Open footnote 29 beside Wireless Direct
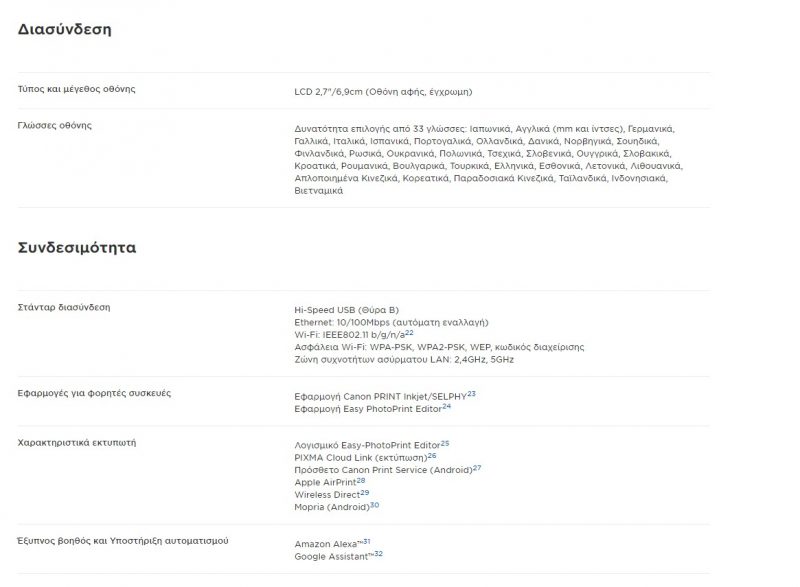Viewport: 800px width, 587px height. pos(365,493)
